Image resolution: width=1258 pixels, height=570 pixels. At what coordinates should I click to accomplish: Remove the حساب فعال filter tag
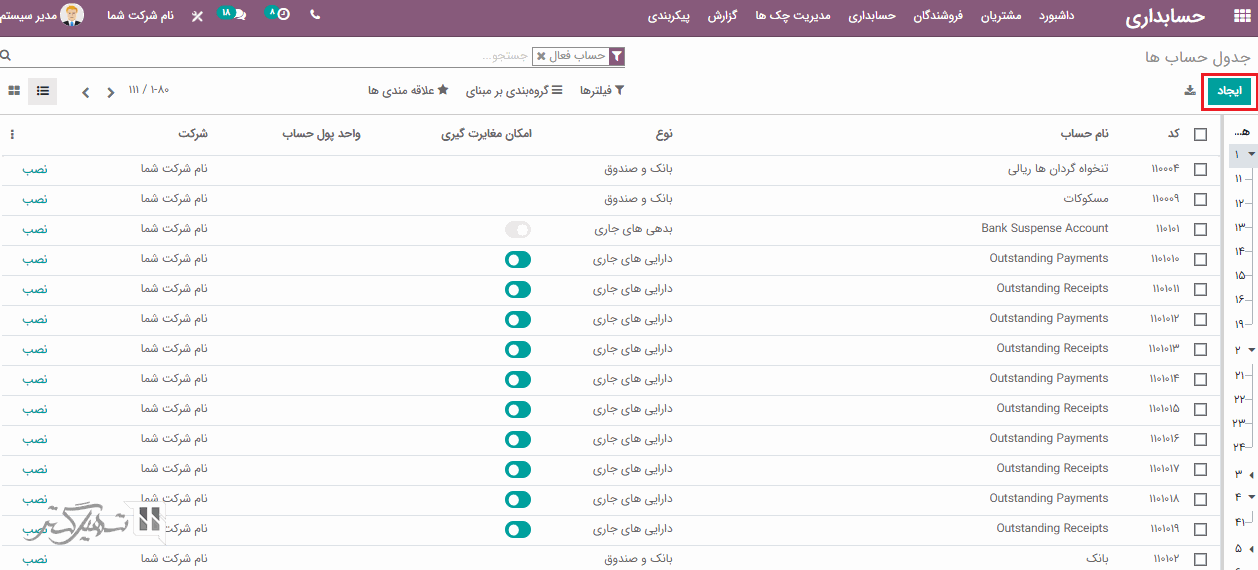pyautogui.click(x=541, y=56)
